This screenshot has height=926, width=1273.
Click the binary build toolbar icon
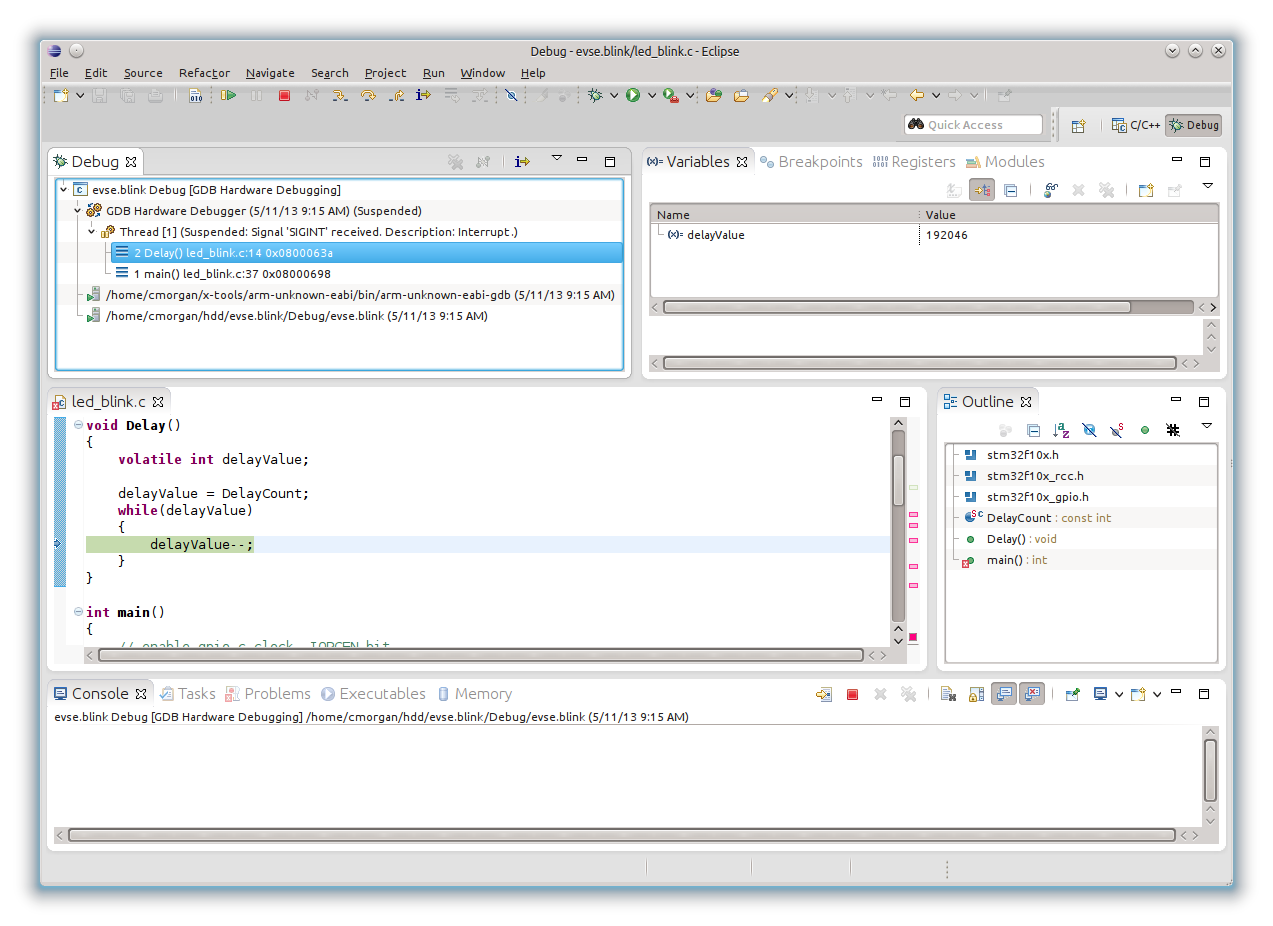pyautogui.click(x=195, y=95)
